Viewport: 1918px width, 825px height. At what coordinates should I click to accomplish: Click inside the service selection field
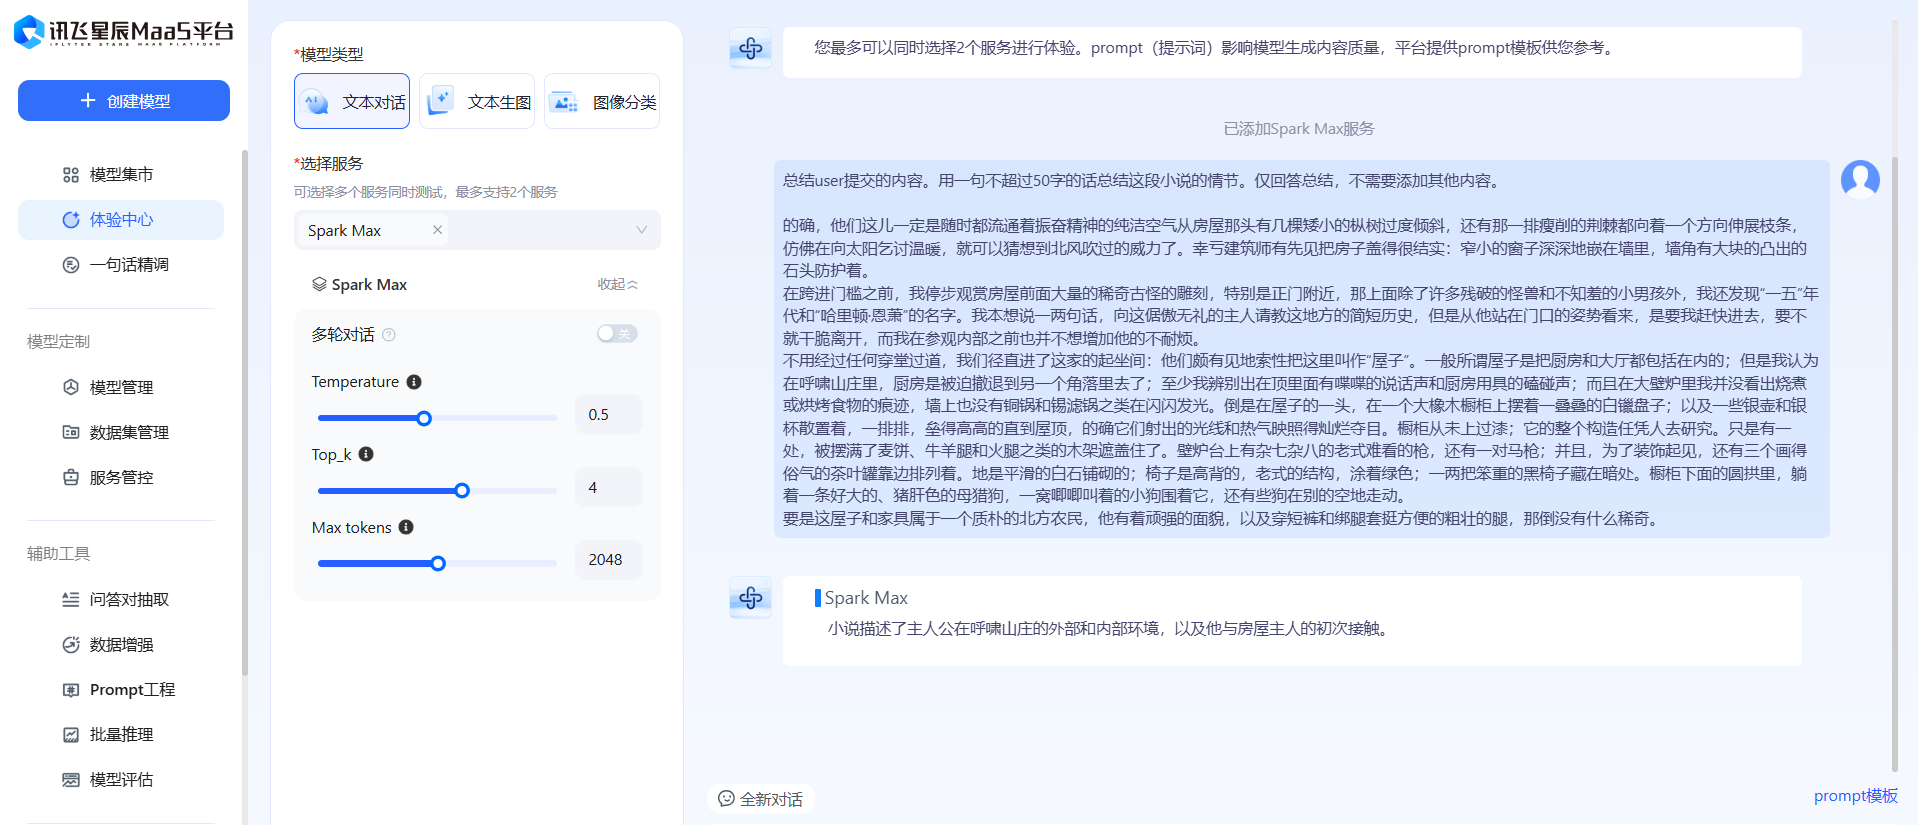477,230
